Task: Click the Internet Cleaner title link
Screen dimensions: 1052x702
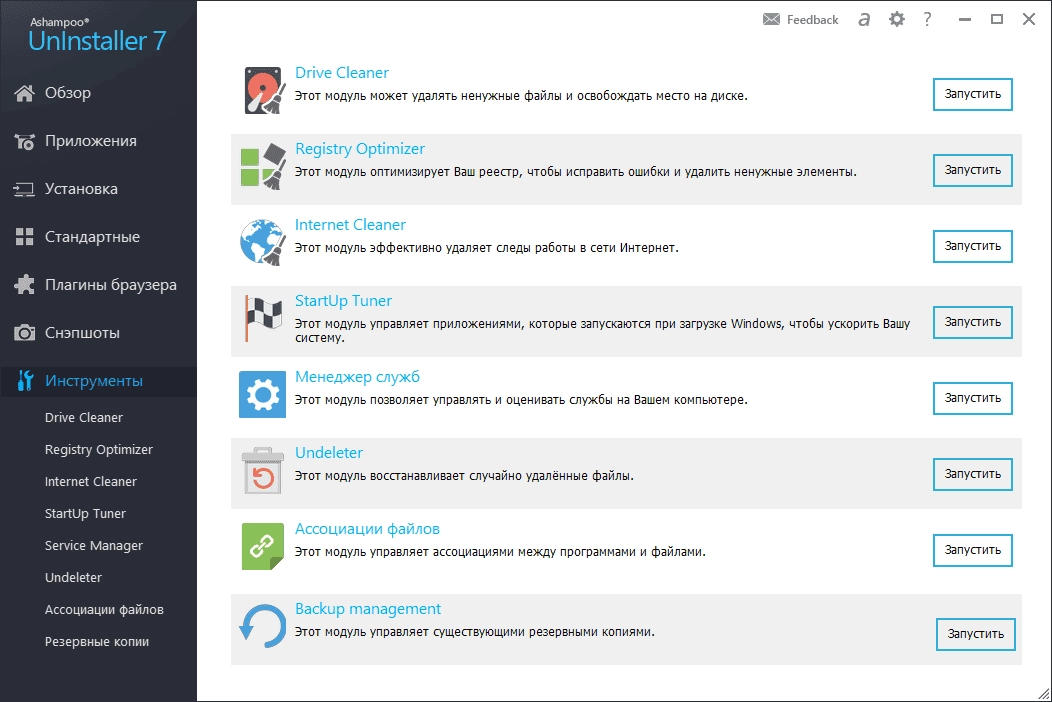Action: pos(350,225)
